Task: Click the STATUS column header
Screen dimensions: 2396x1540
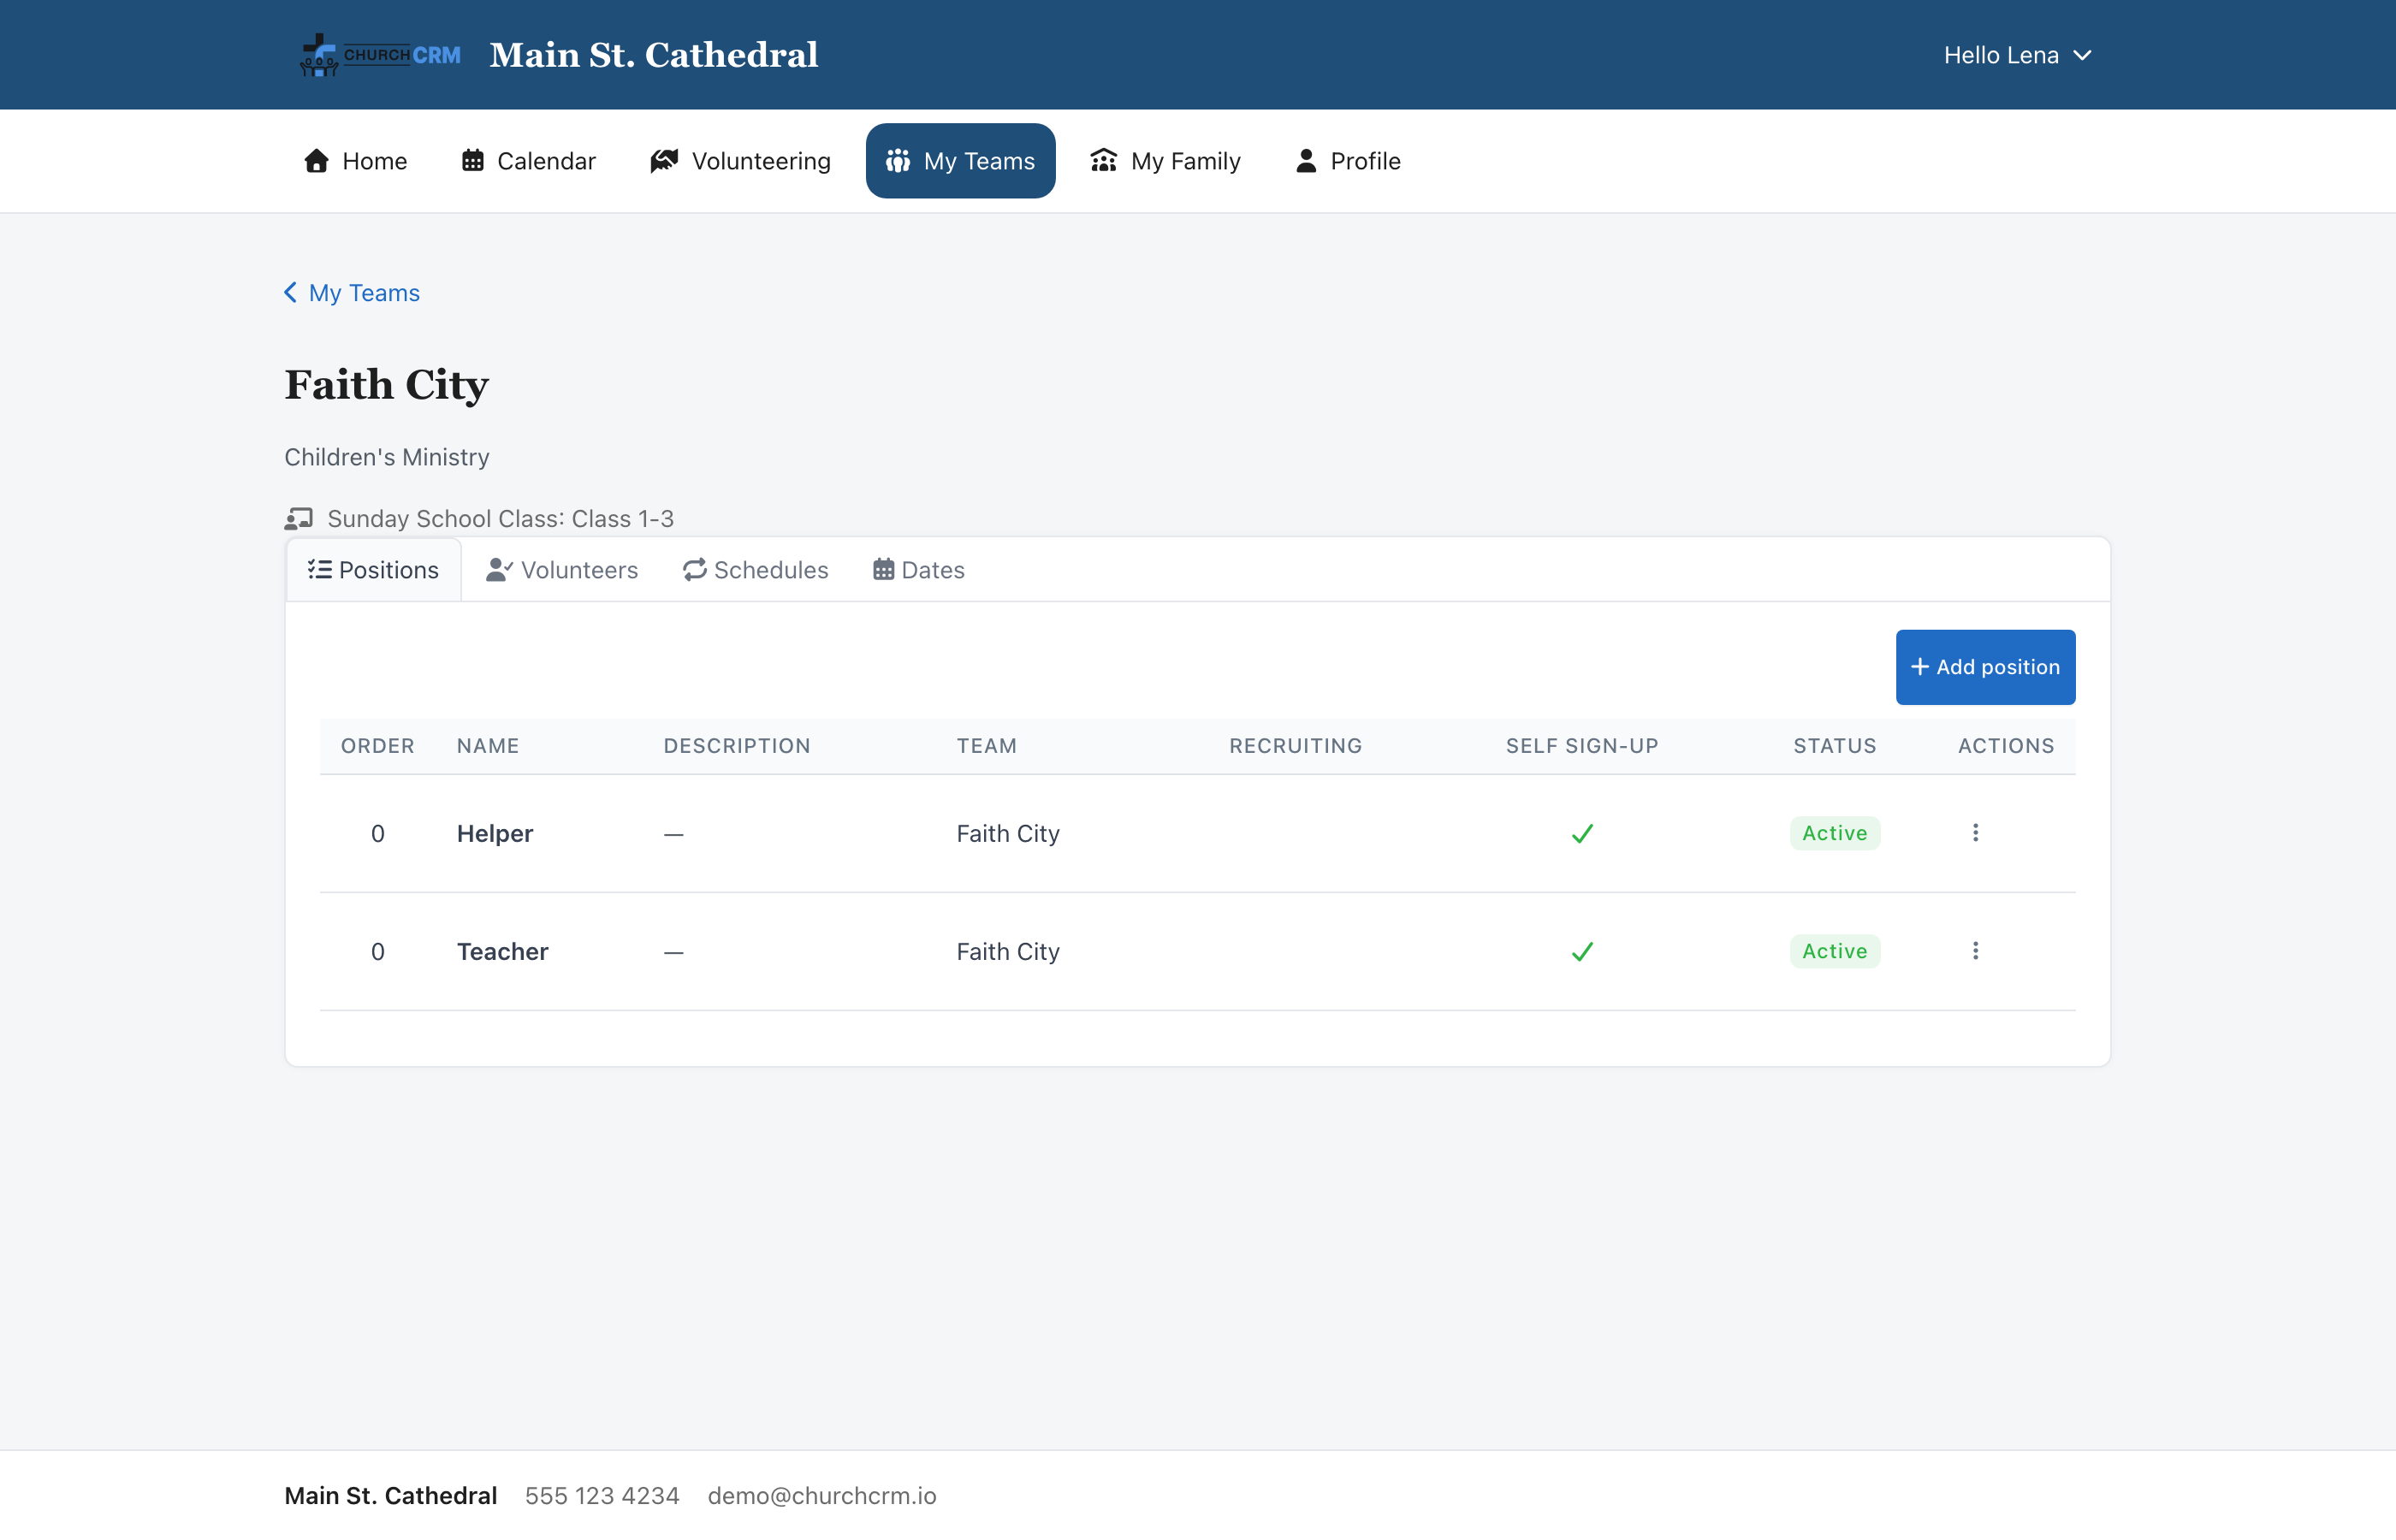Action: pyautogui.click(x=1834, y=746)
